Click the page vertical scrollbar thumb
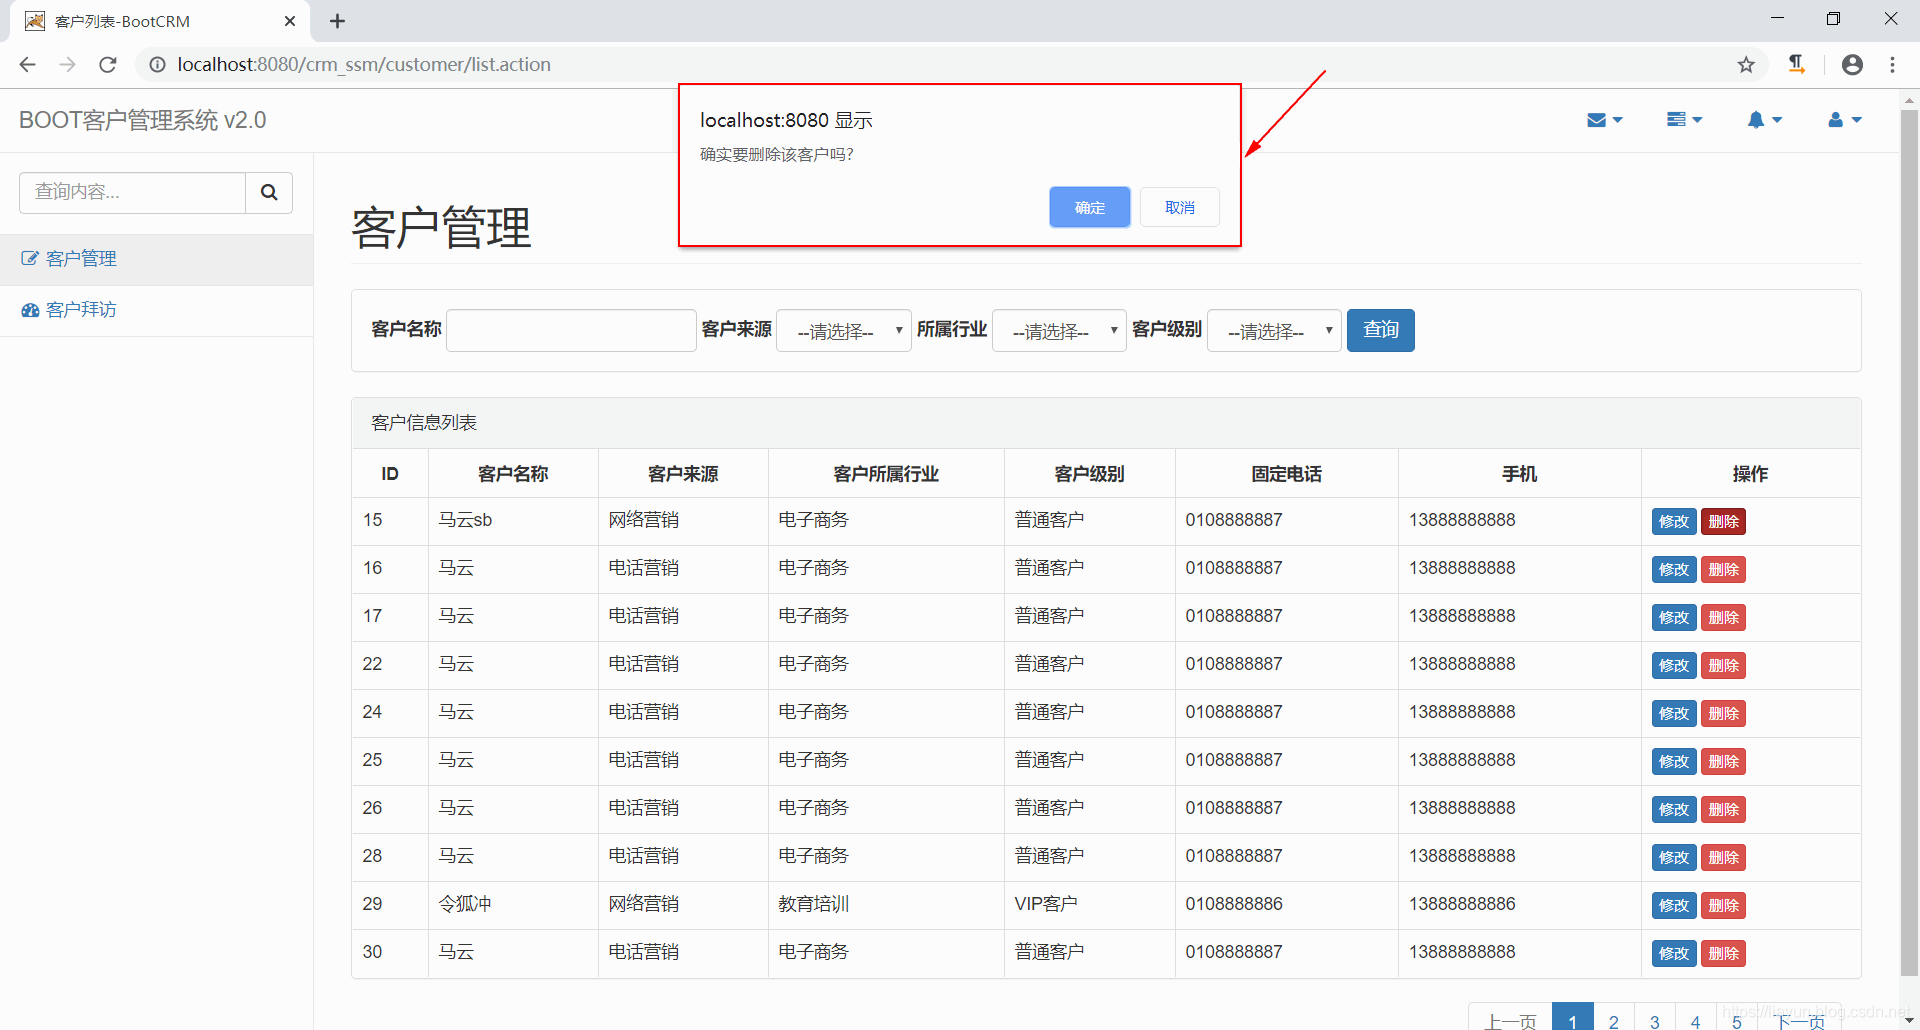Image resolution: width=1920 pixels, height=1030 pixels. click(1909, 541)
